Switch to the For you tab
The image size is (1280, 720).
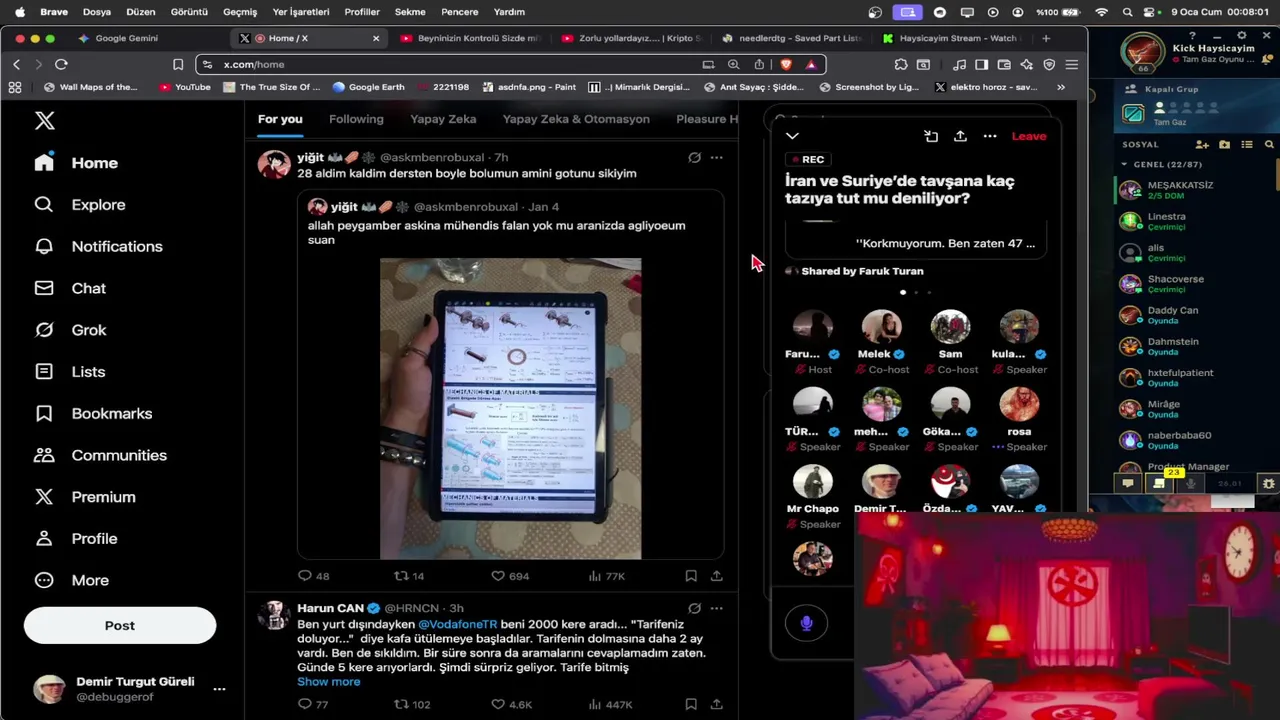(x=280, y=119)
